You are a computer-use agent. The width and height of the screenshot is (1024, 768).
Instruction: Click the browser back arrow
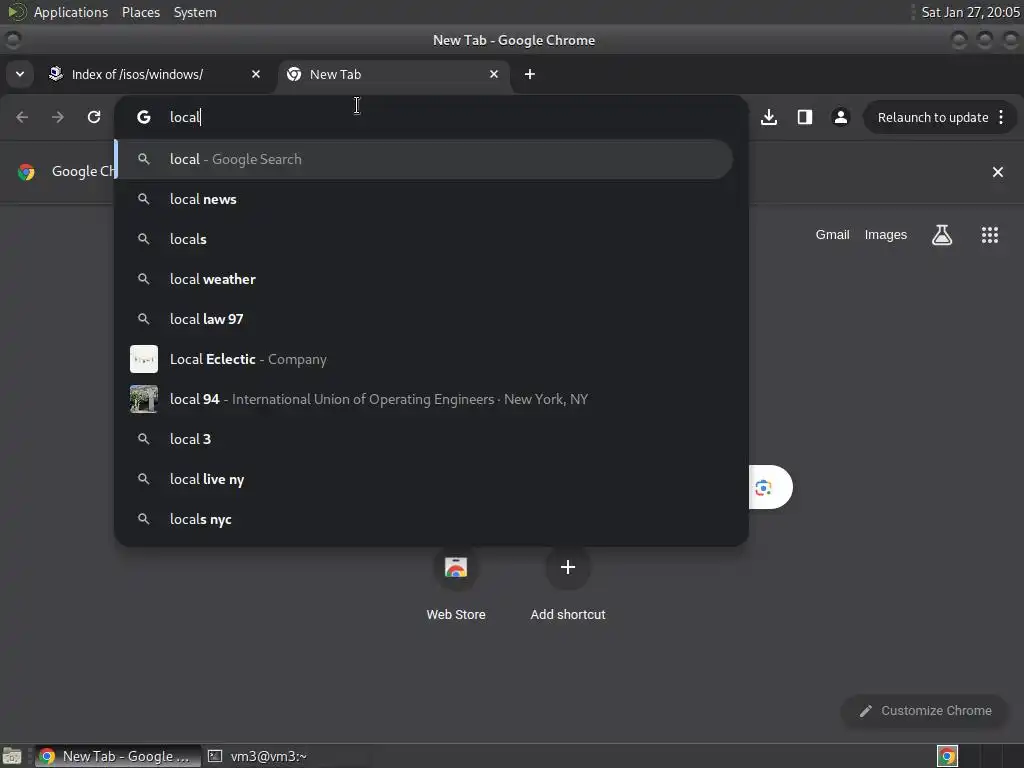tap(22, 117)
